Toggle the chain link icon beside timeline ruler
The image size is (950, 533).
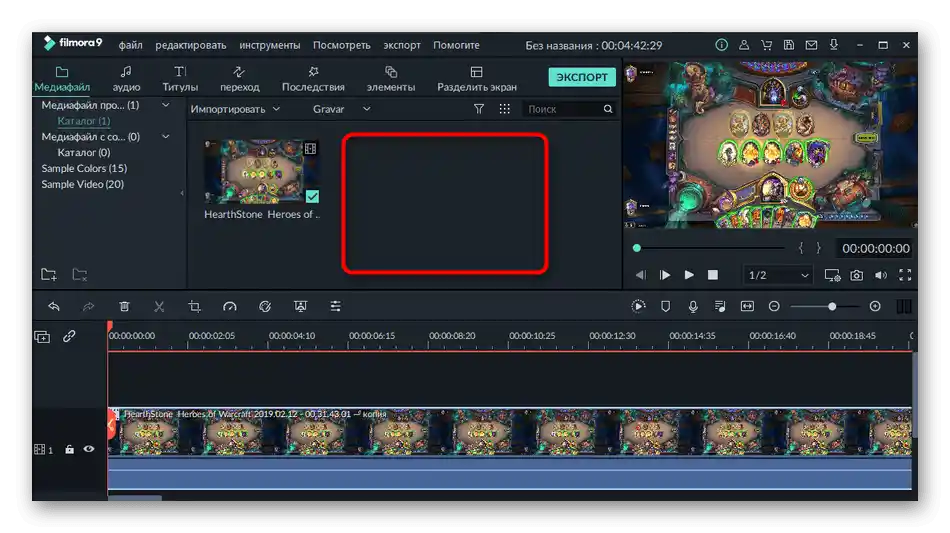(x=69, y=337)
